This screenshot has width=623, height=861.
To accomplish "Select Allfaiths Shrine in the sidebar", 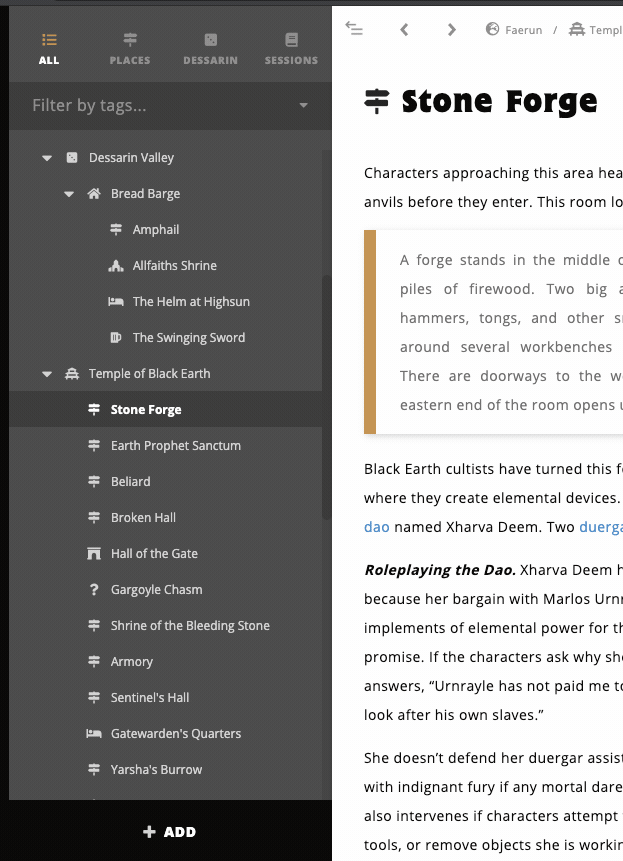I will click(175, 266).
